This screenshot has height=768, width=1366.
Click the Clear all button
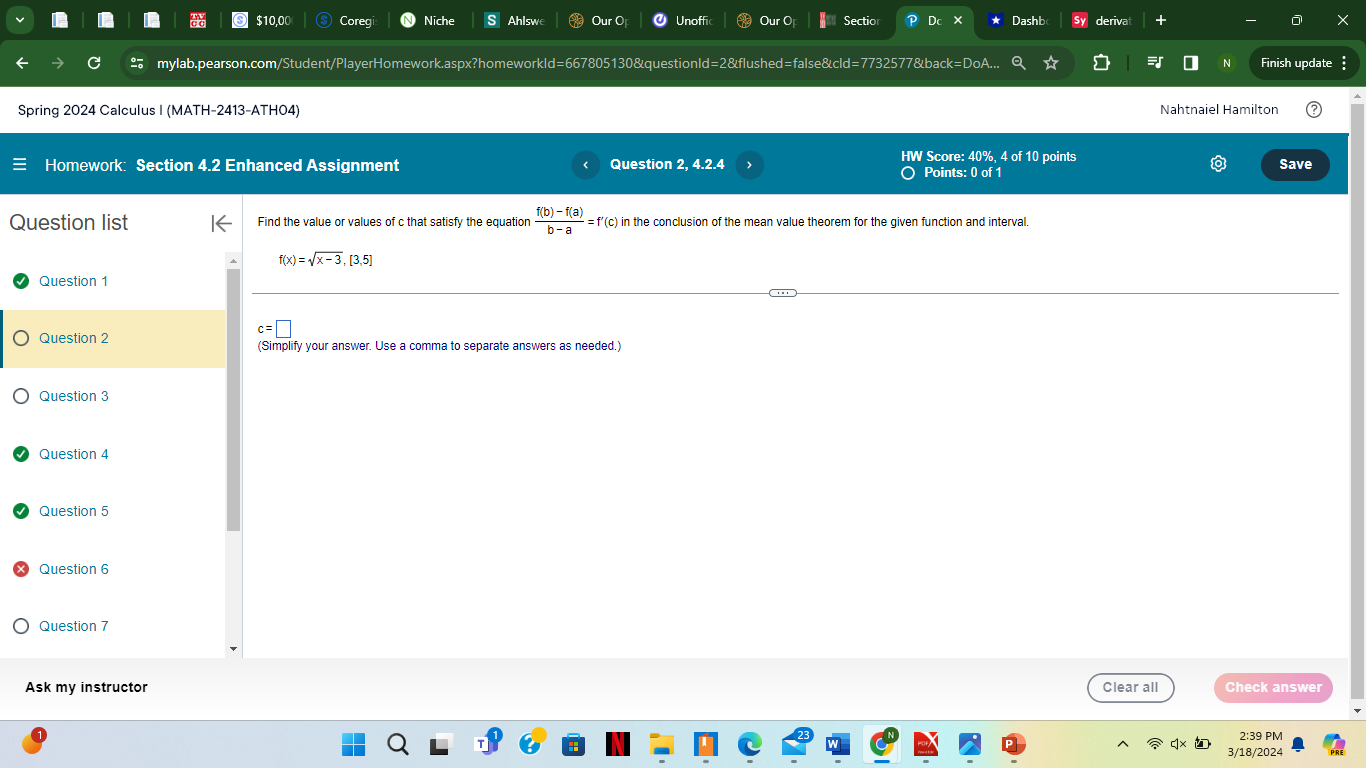1130,688
